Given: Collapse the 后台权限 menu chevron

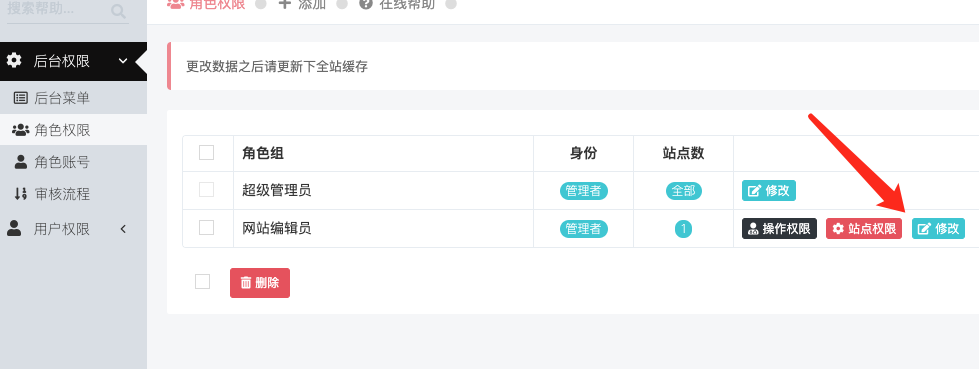Looking at the screenshot, I should [x=123, y=61].
